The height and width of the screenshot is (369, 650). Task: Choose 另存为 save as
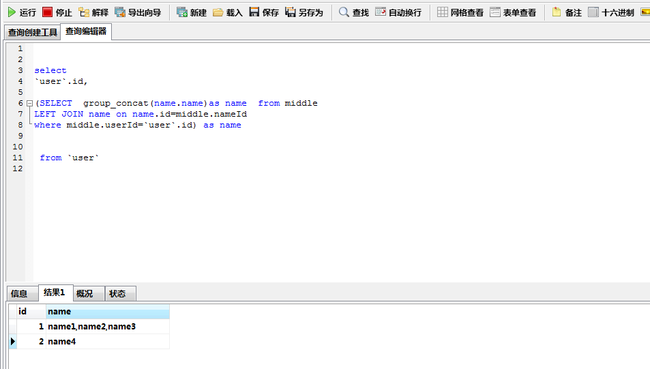[x=304, y=12]
